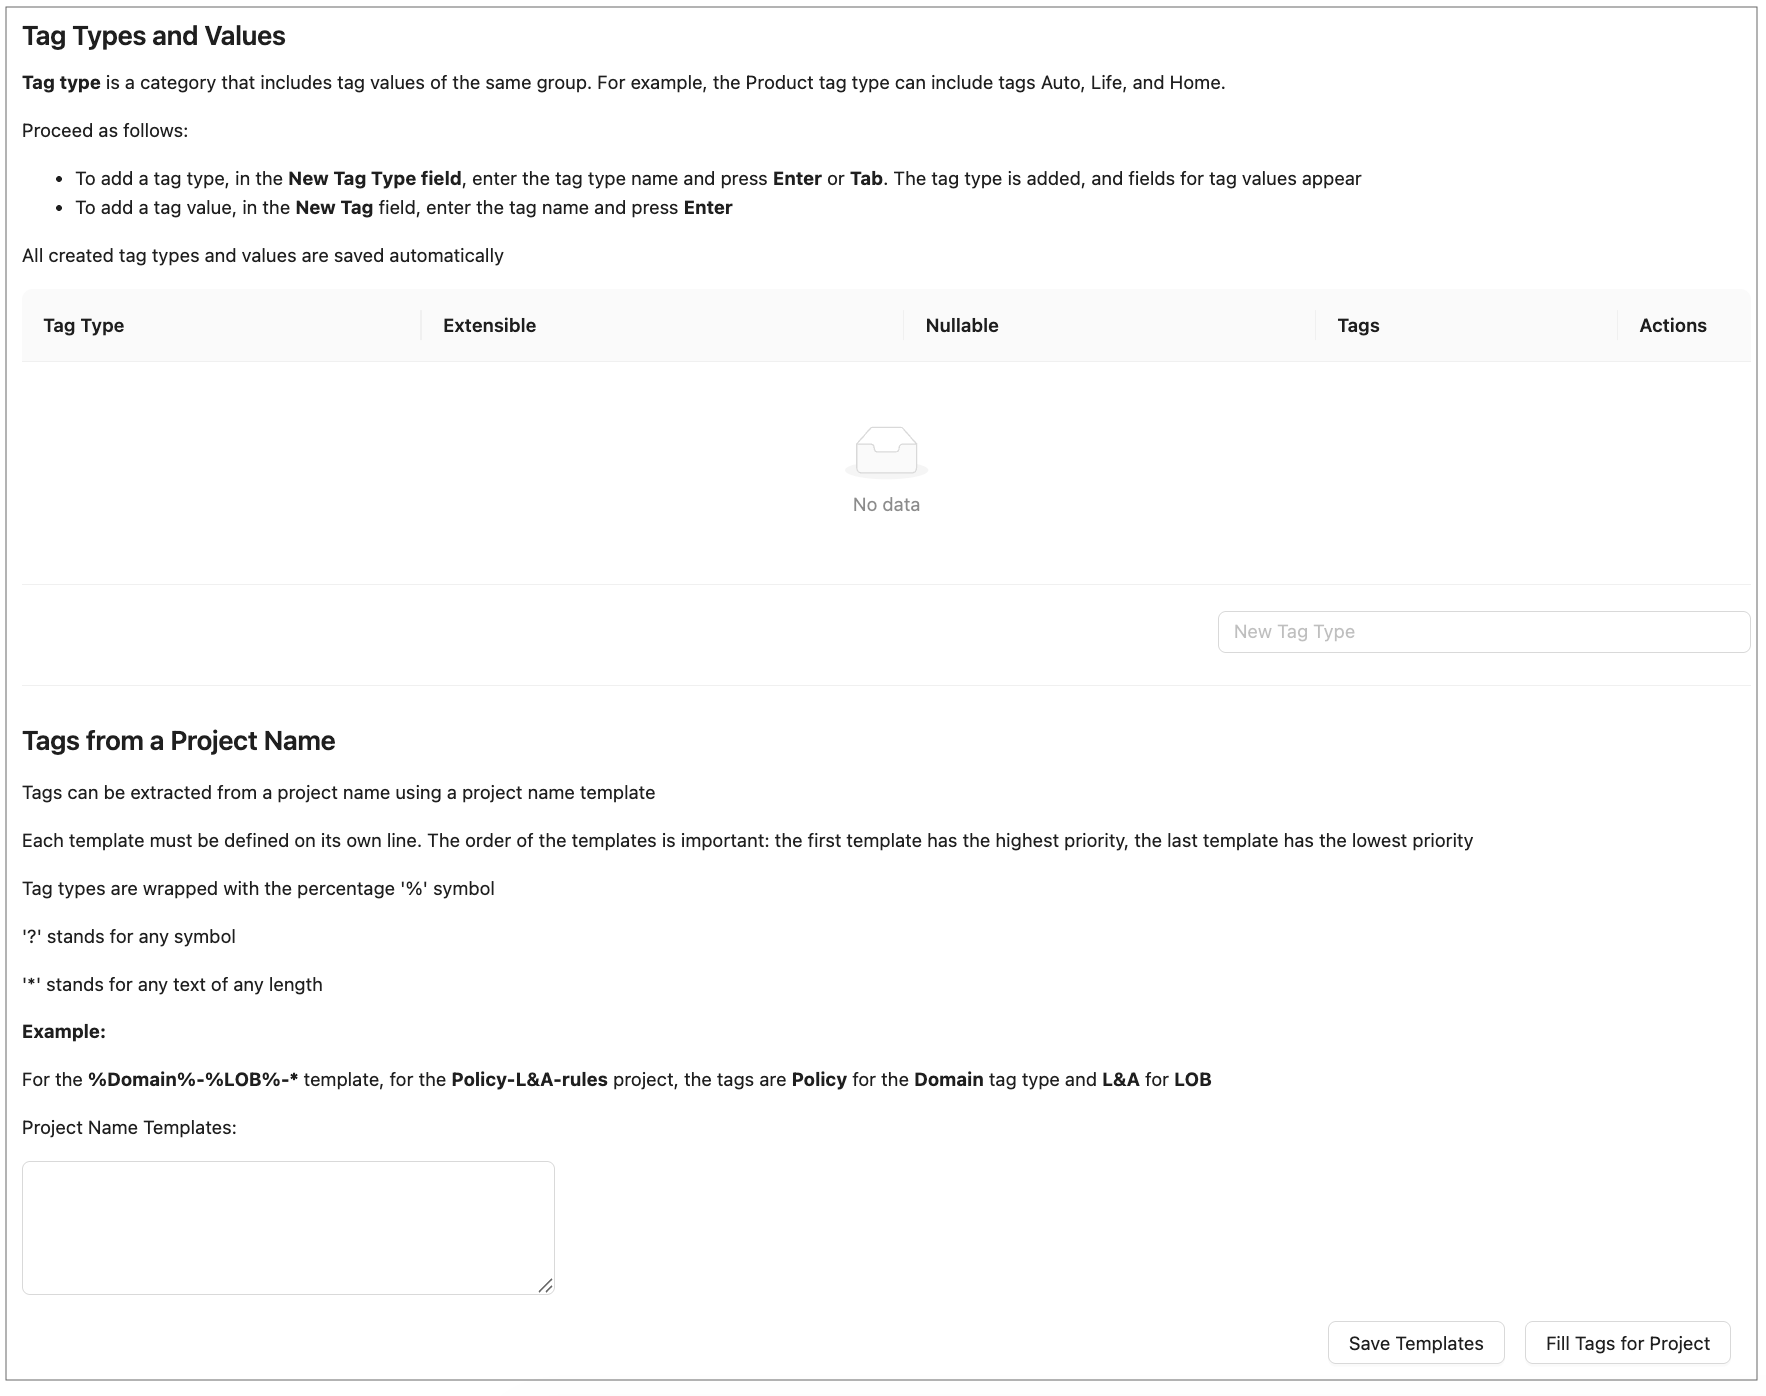Screen dimensions: 1766x1396
Task: Click the empty inbox No data icon
Action: [886, 452]
